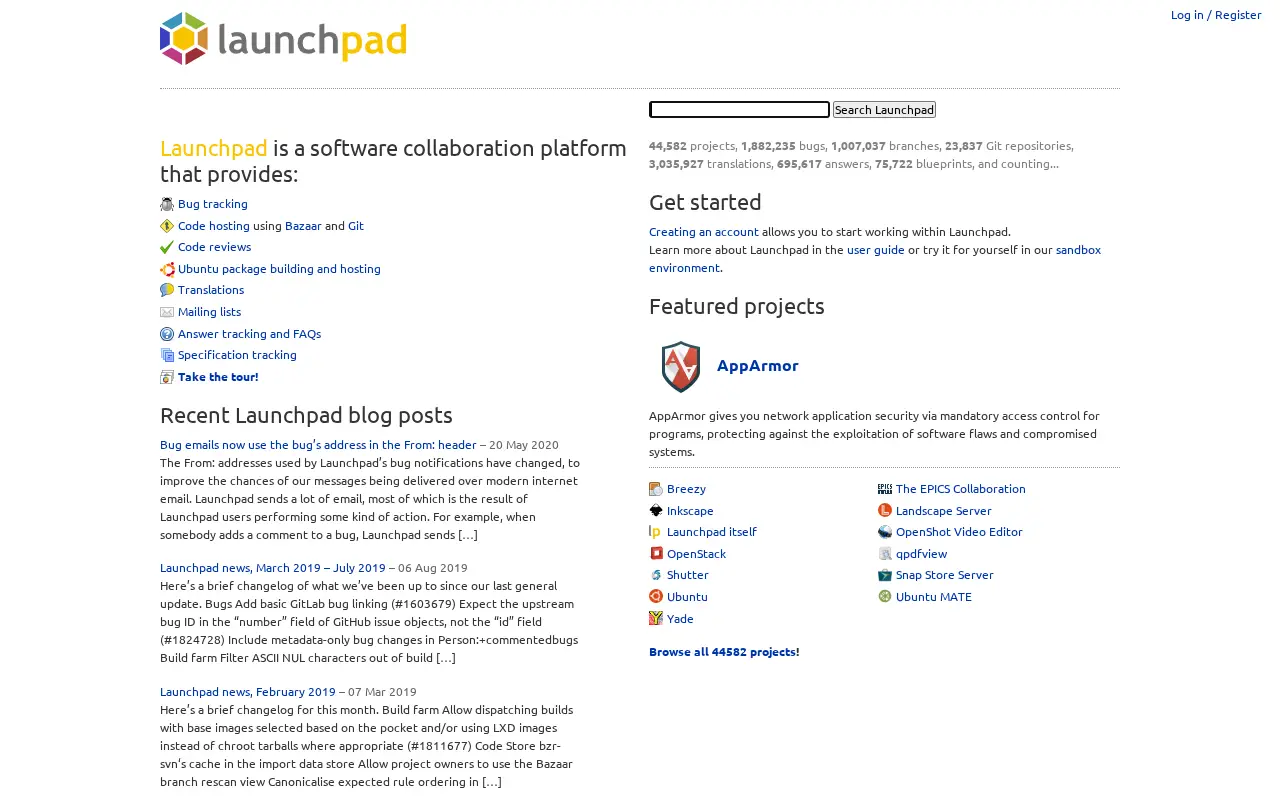Open the Ubuntu package building and hosting link
Viewport: 1280px width, 800px height.
pyautogui.click(x=279, y=269)
